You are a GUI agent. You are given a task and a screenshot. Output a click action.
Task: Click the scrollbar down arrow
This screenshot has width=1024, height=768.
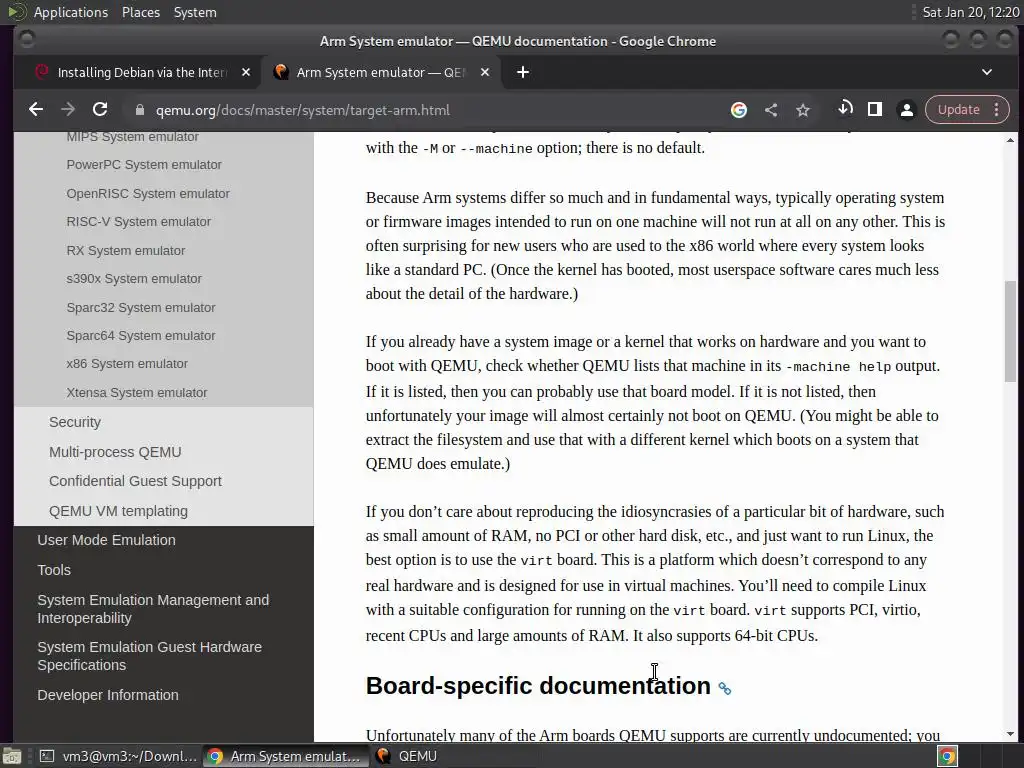pyautogui.click(x=1010, y=734)
